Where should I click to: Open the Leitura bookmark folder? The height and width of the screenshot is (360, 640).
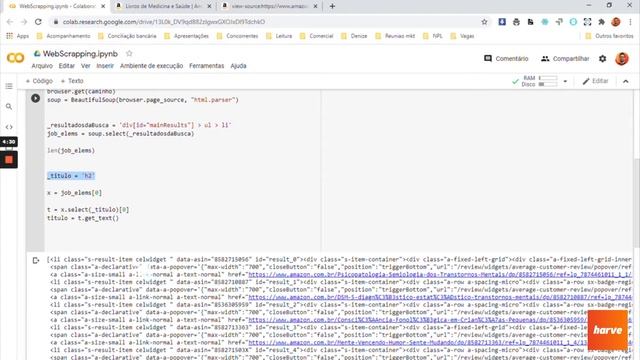coord(279,36)
